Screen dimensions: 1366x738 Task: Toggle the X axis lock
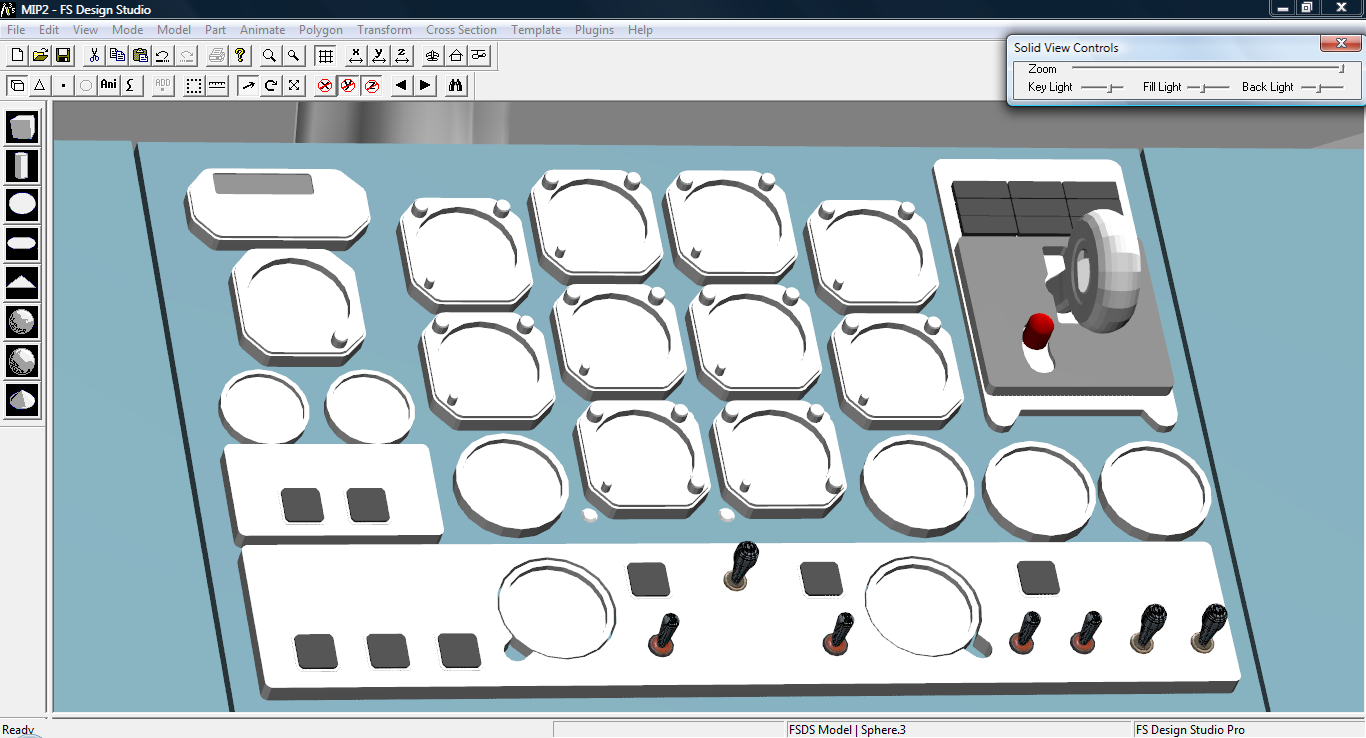[x=325, y=86]
